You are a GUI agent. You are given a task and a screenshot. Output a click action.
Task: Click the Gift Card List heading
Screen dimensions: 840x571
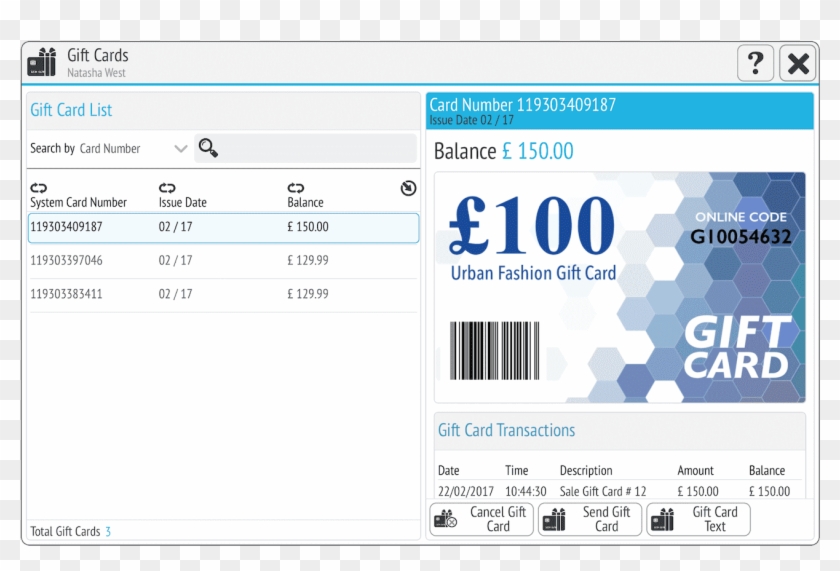click(x=71, y=110)
